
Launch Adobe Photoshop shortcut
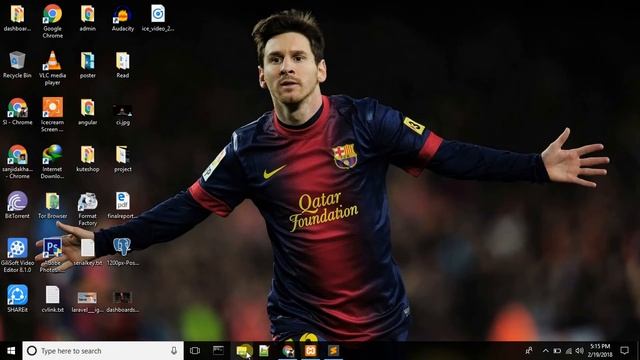[53, 255]
